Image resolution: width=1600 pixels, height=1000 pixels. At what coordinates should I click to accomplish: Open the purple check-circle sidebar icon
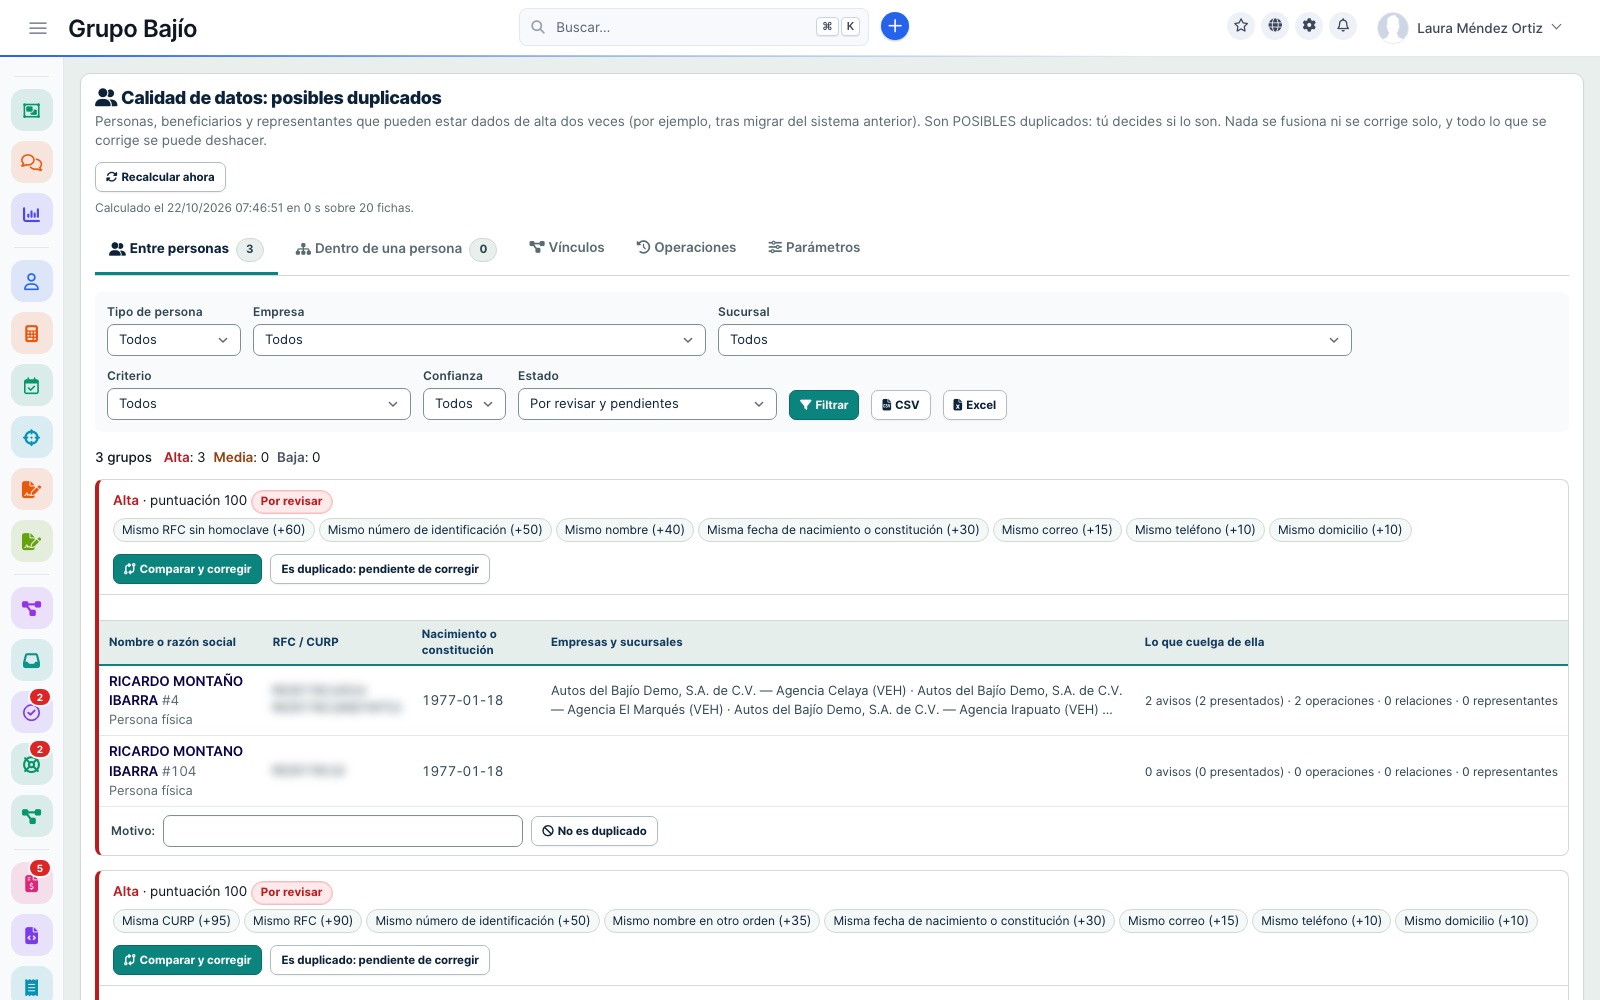32,712
